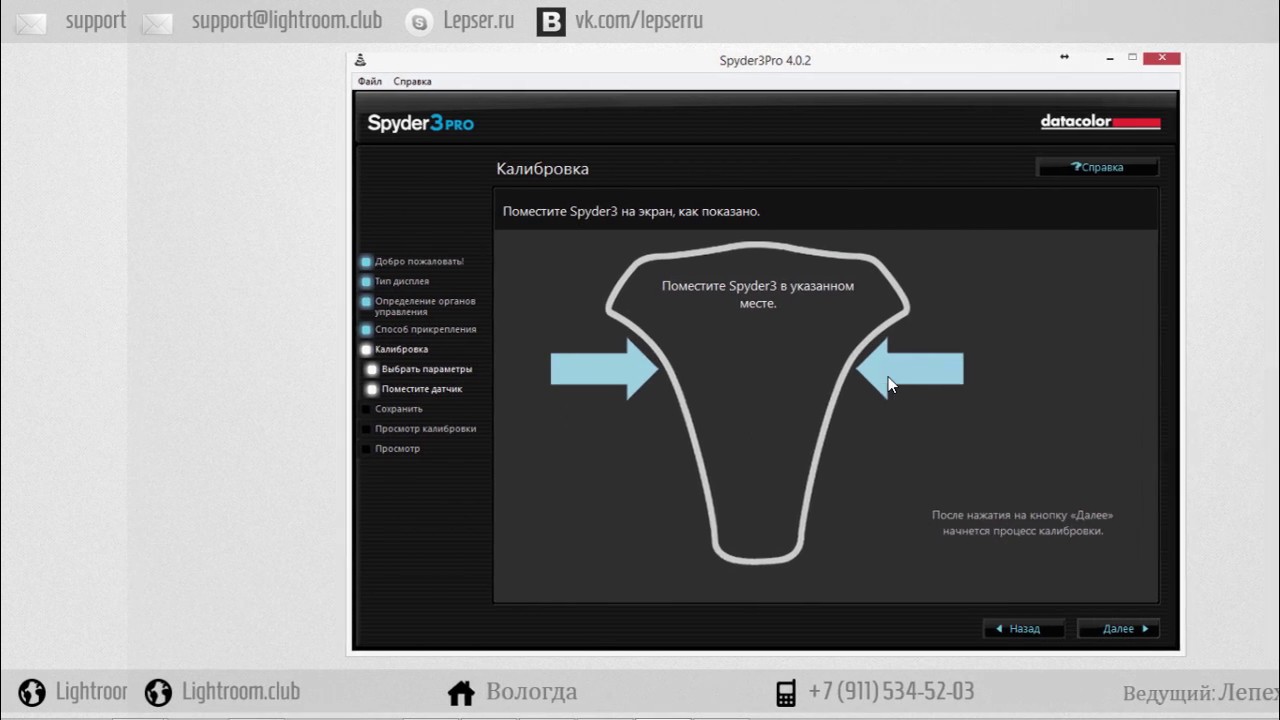Screen dimensions: 1280x720
Task: Click the instruction Поместите Spyder3 на экран
Action: [631, 212]
